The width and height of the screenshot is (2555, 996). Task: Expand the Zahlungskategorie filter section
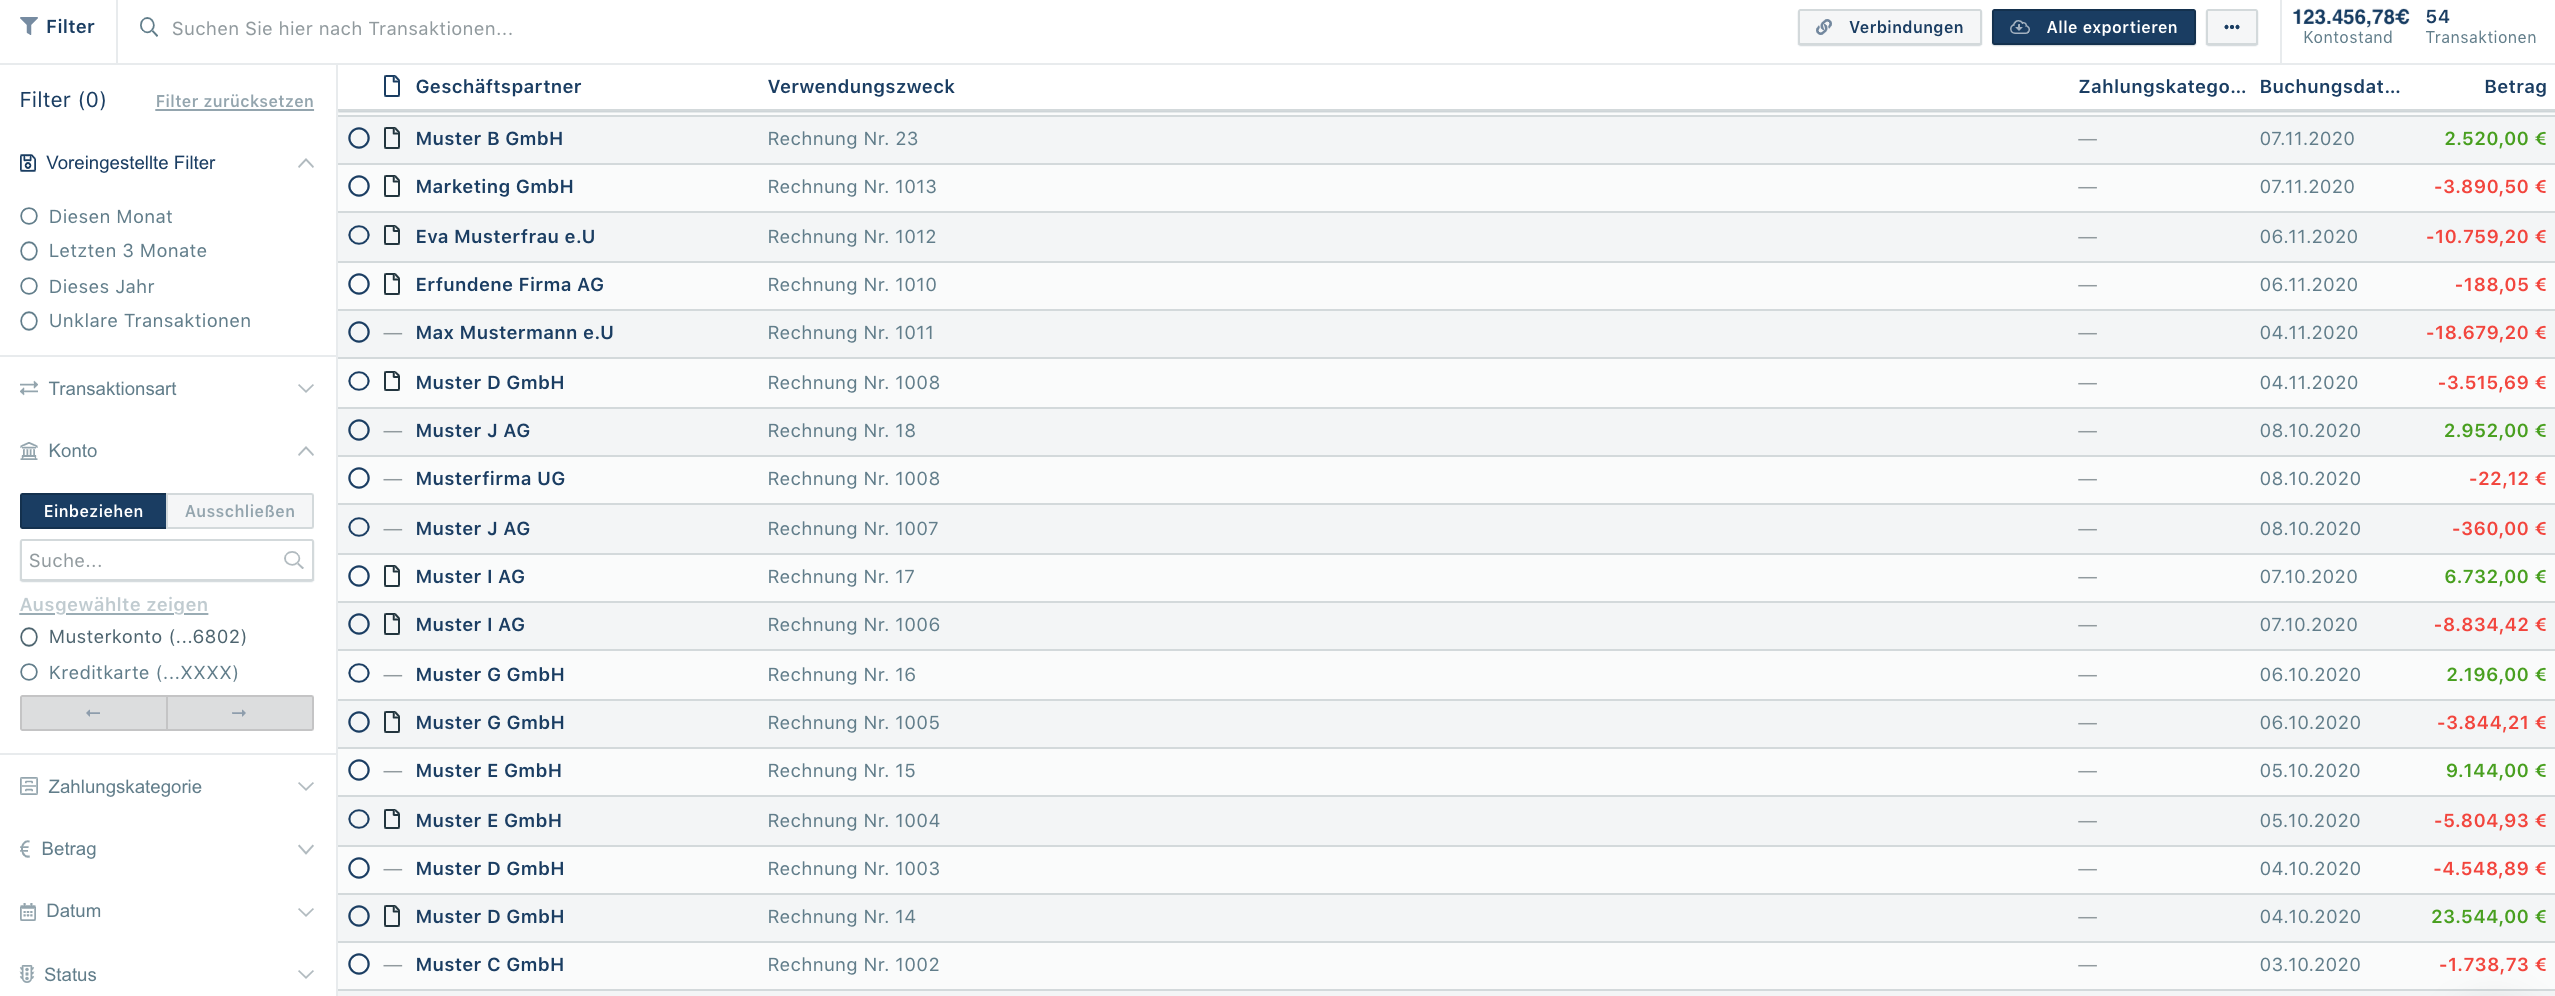tap(305, 787)
